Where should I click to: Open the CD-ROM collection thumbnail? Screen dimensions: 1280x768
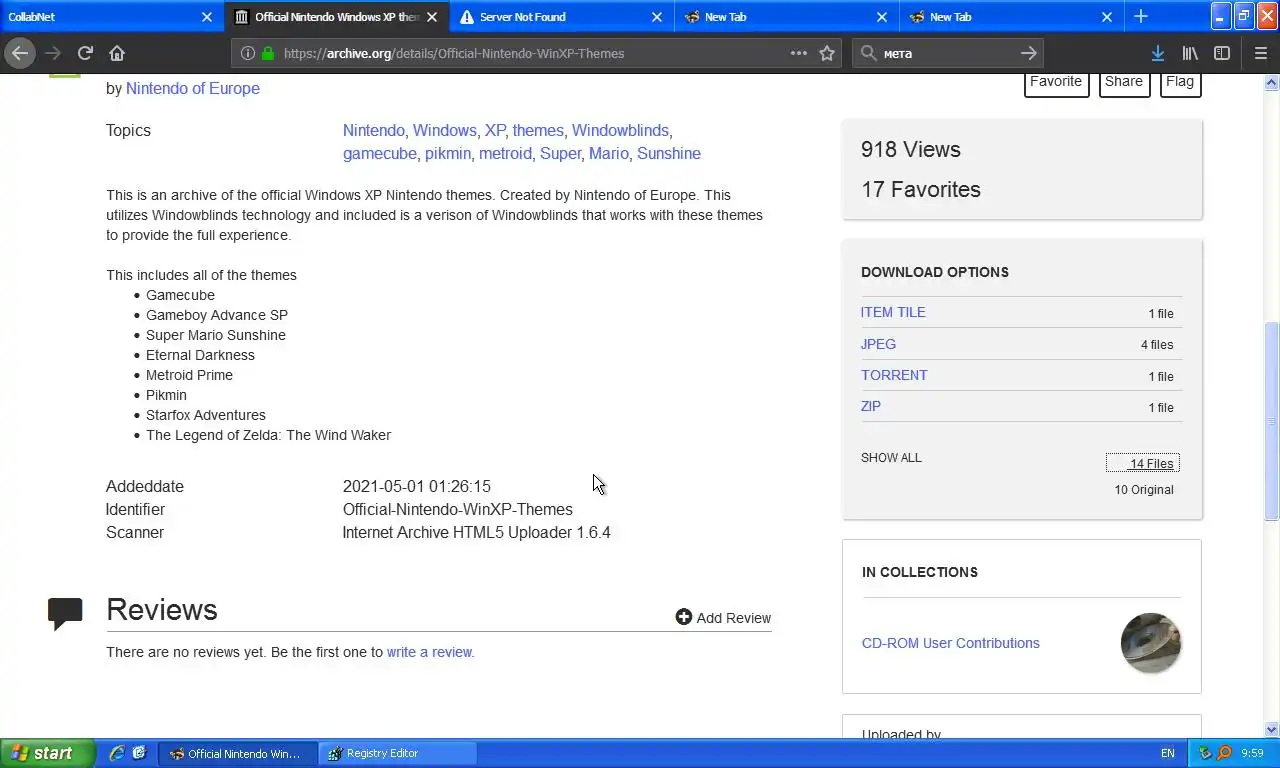point(1151,643)
